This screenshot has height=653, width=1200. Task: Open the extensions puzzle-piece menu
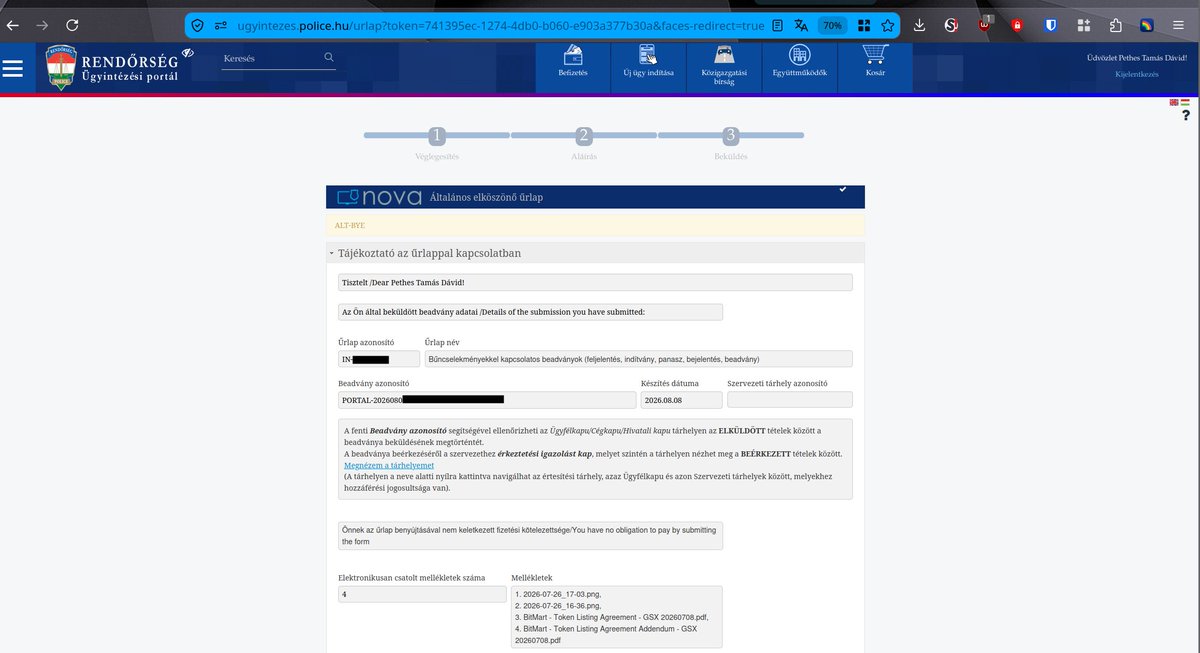tap(1116, 25)
